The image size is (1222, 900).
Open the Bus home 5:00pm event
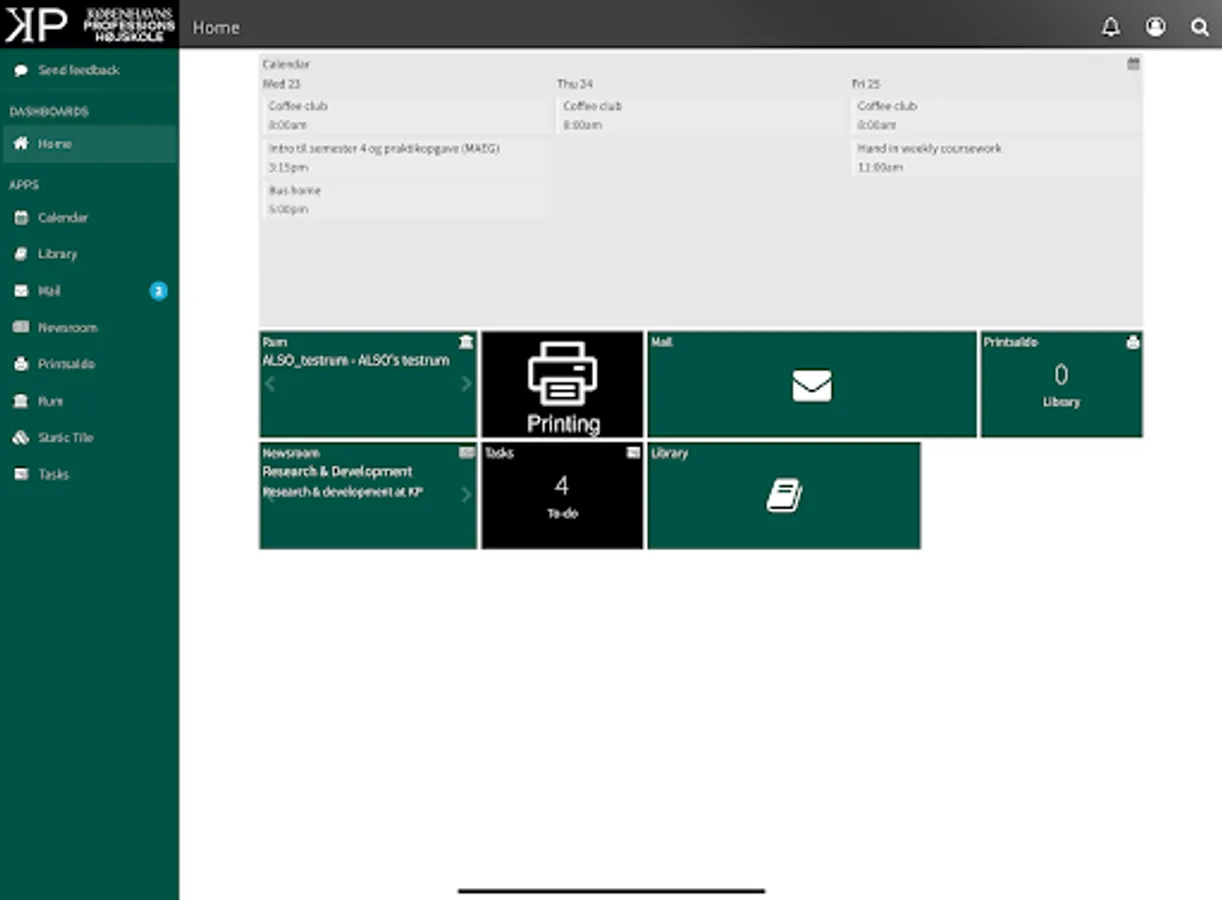407,199
